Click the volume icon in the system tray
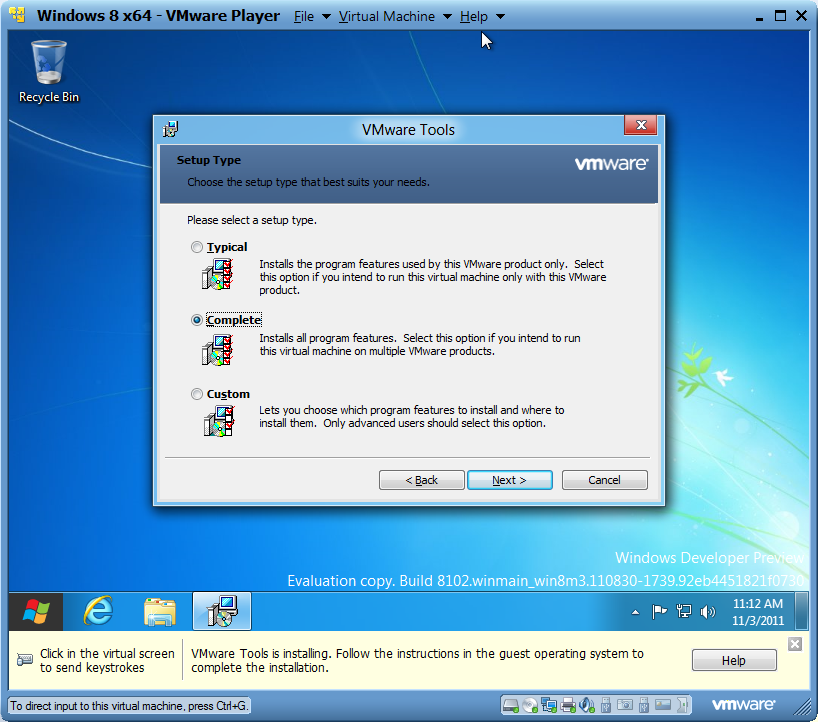 pos(709,611)
